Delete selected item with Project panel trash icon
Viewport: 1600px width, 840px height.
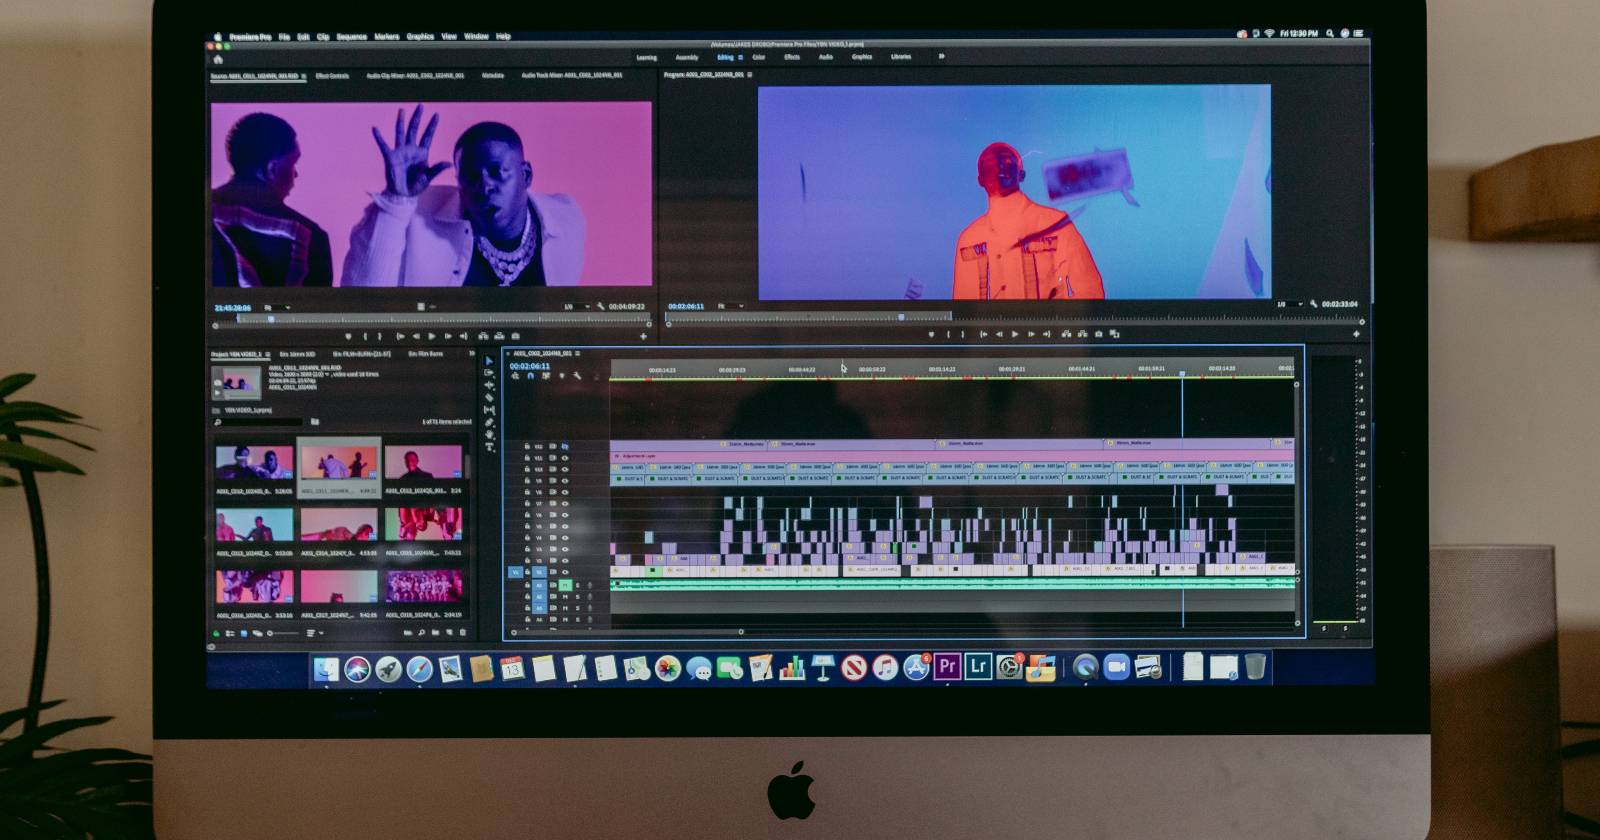pos(462,633)
